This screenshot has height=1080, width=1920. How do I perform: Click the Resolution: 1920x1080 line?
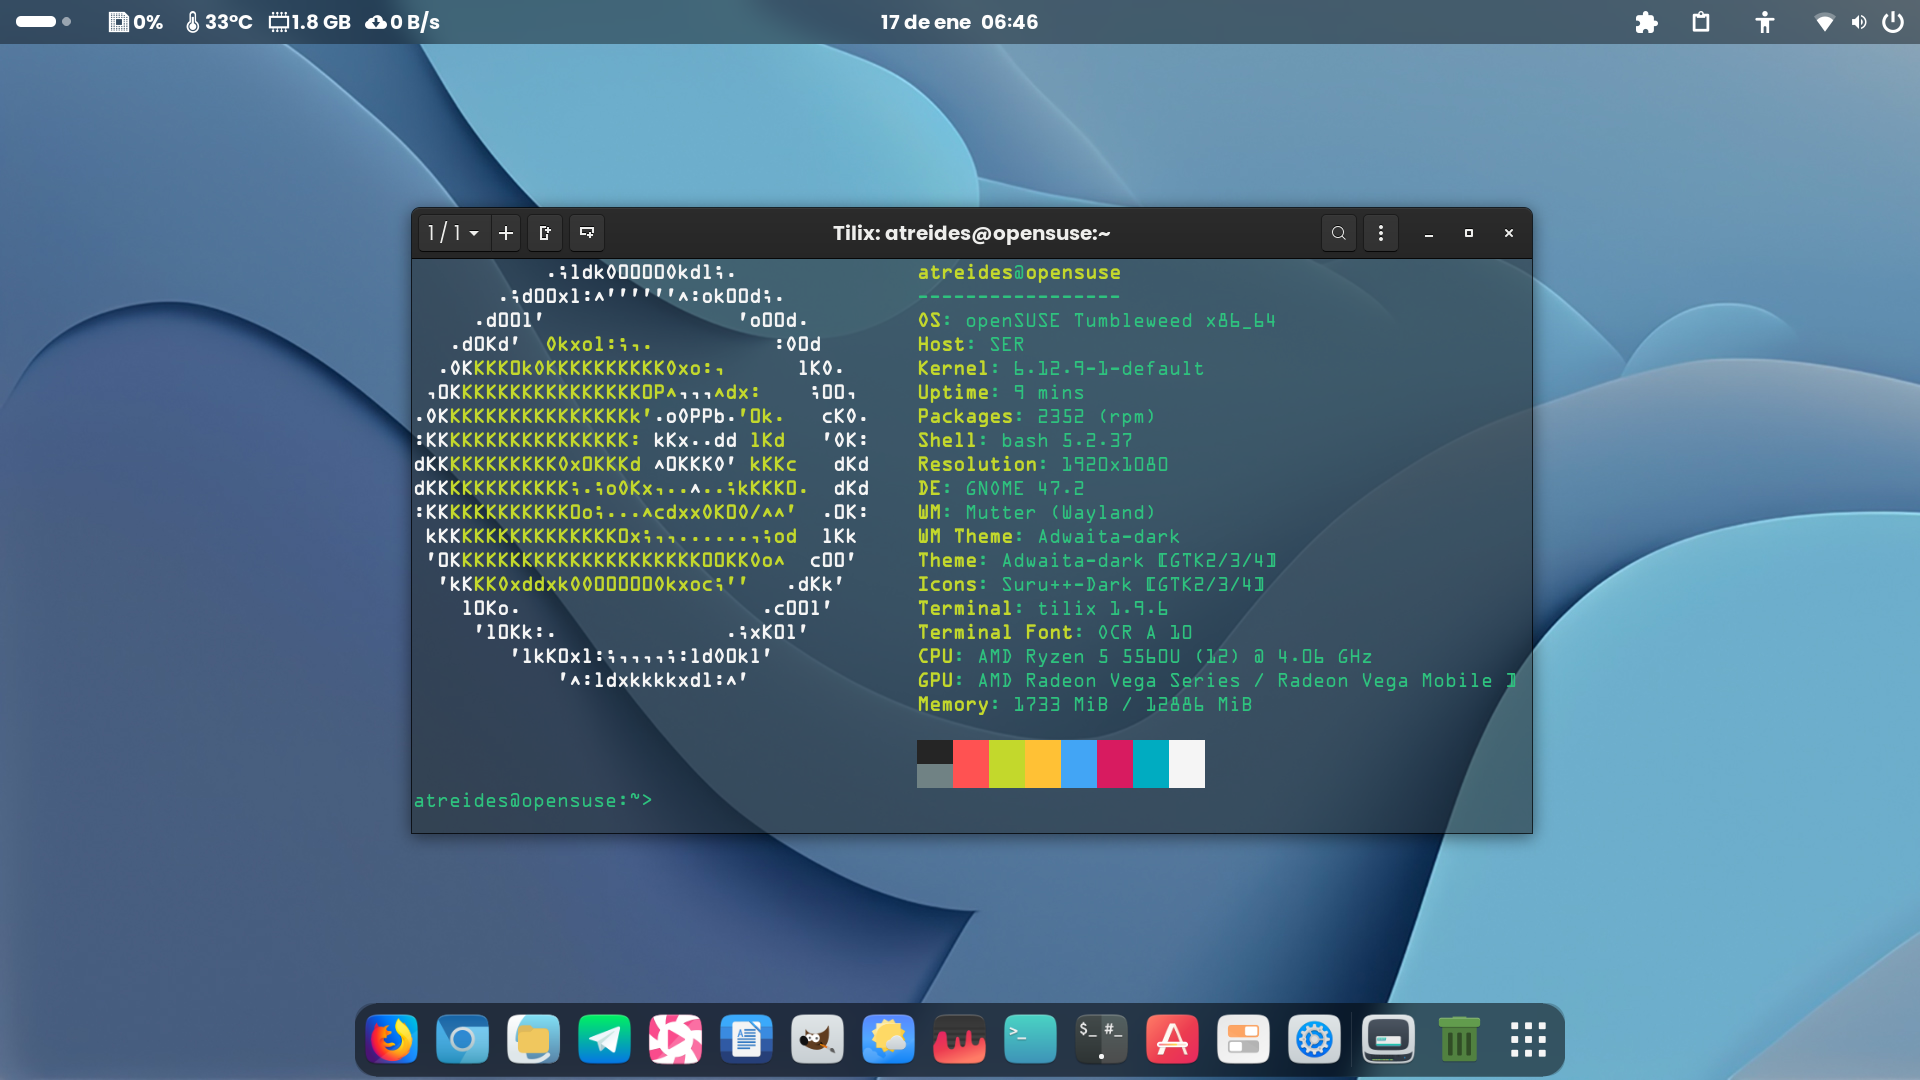click(1043, 465)
